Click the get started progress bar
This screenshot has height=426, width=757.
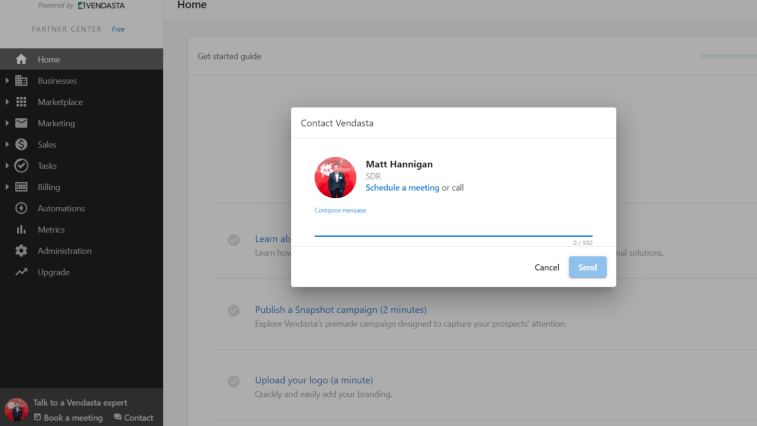click(729, 57)
